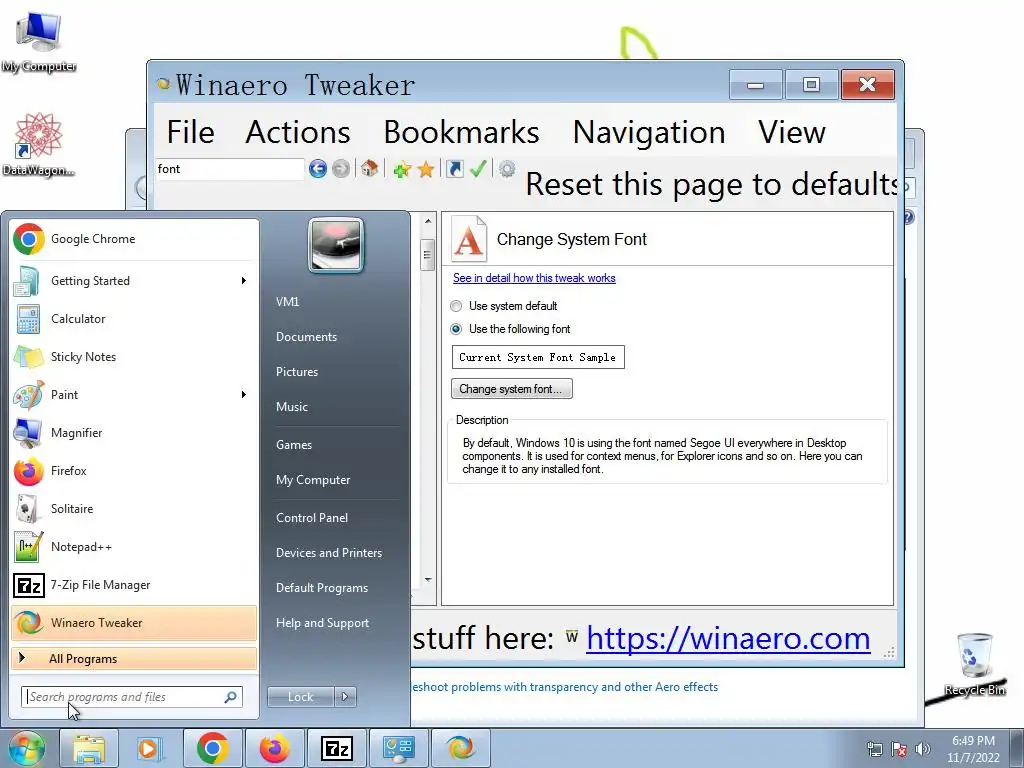Screen dimensions: 1024x768
Task: Open Default Programs
Action: (x=322, y=588)
